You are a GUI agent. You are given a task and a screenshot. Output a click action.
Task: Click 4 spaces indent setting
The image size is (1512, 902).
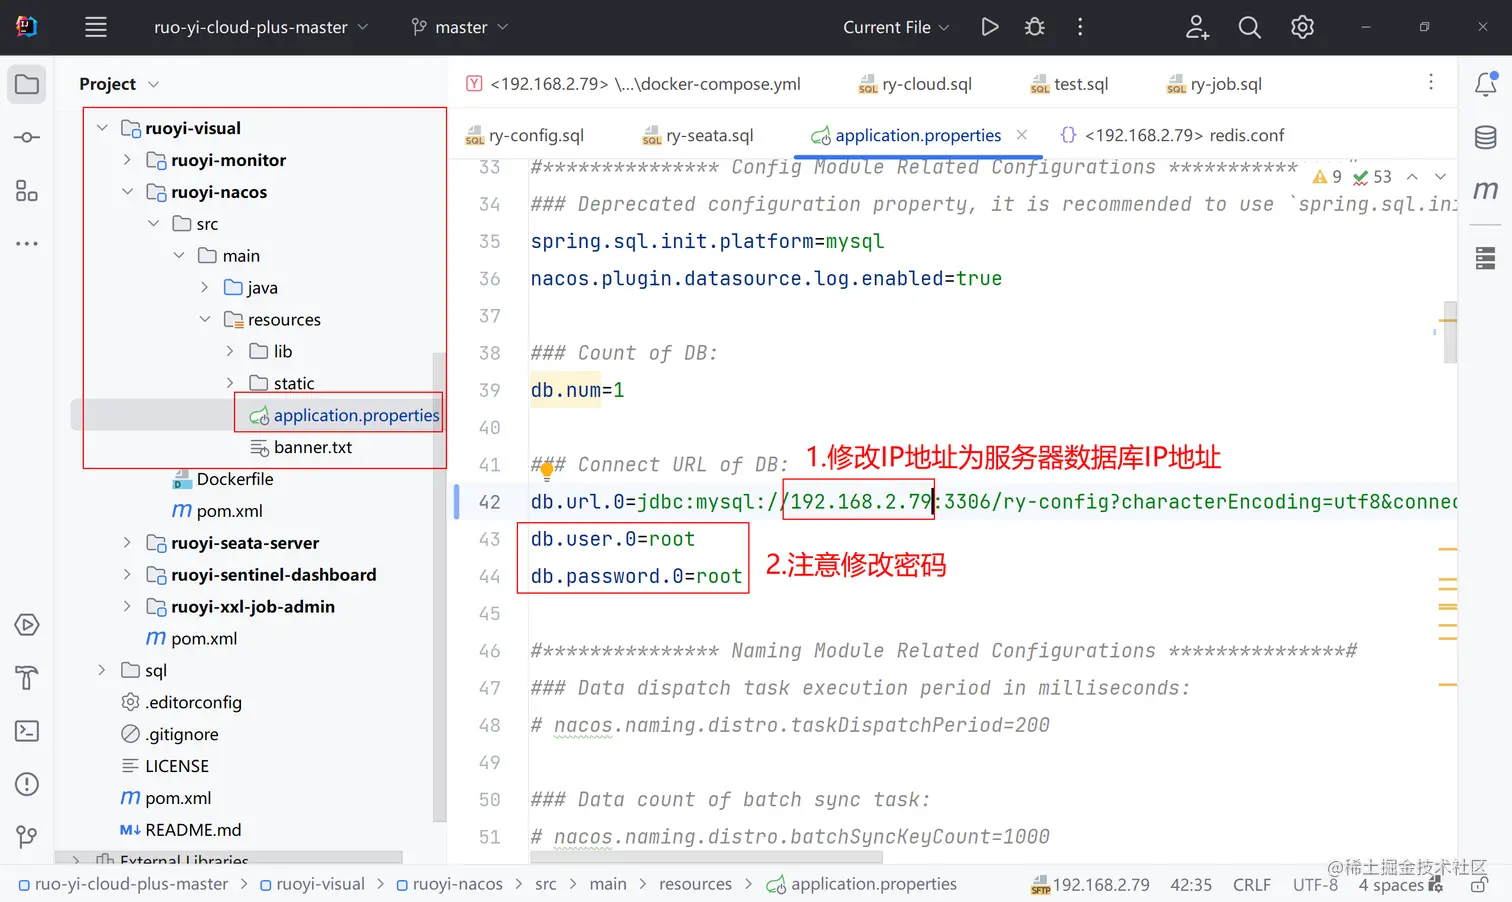1391,885
